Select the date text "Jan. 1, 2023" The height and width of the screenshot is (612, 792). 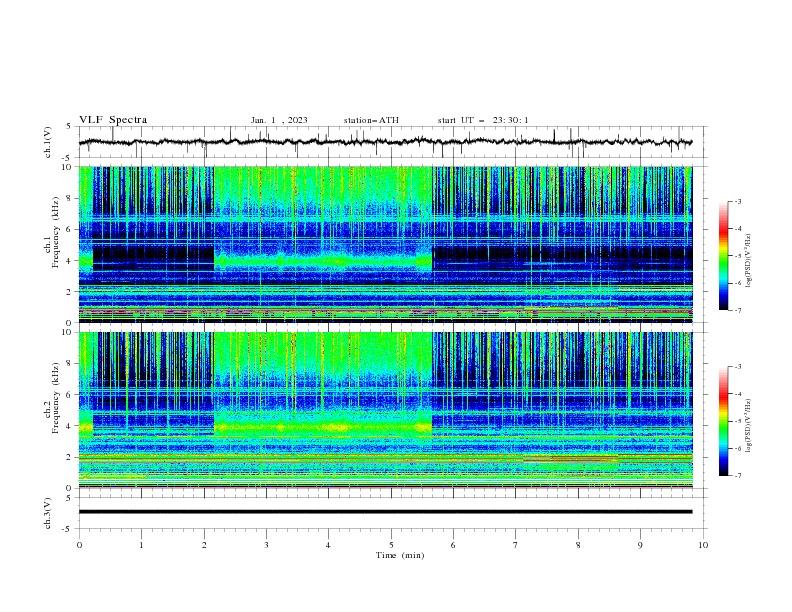click(x=279, y=120)
